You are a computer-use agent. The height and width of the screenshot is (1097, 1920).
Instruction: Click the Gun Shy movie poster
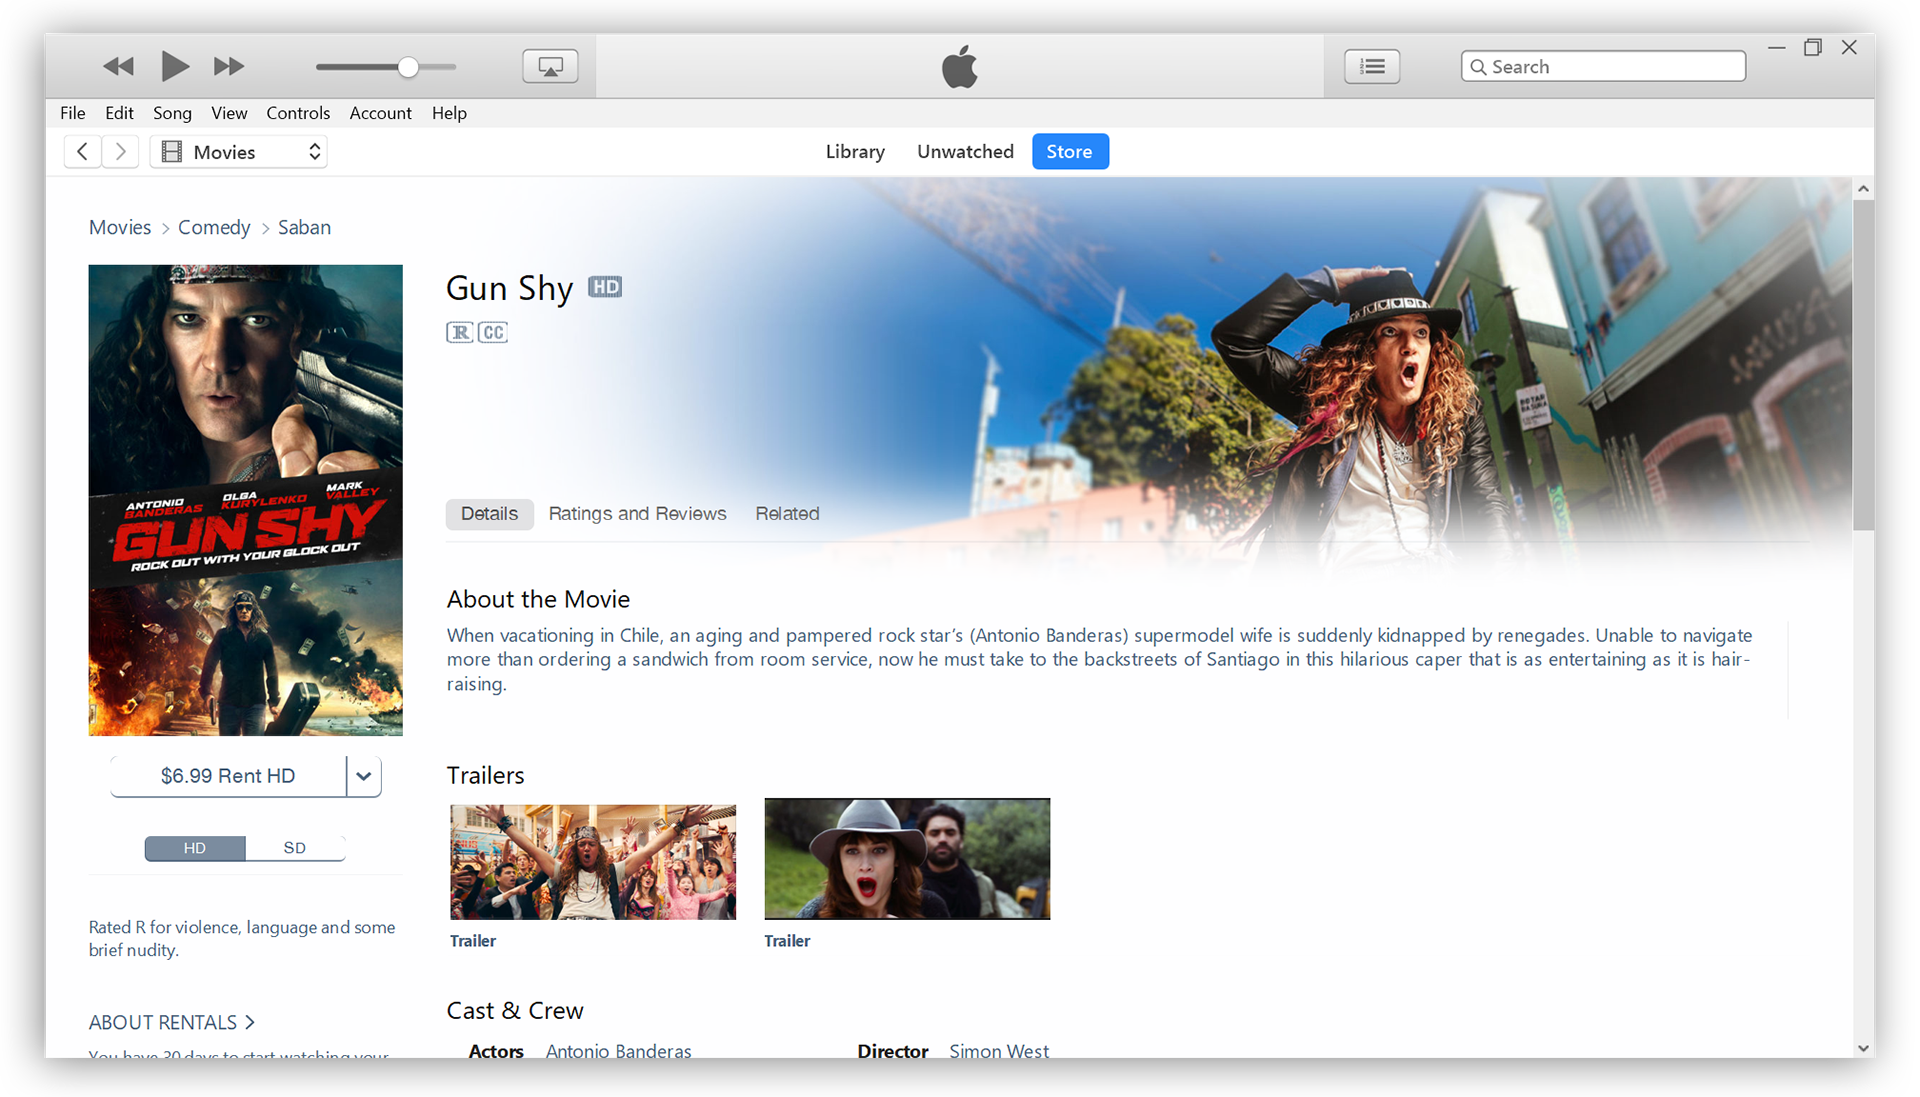[x=246, y=500]
